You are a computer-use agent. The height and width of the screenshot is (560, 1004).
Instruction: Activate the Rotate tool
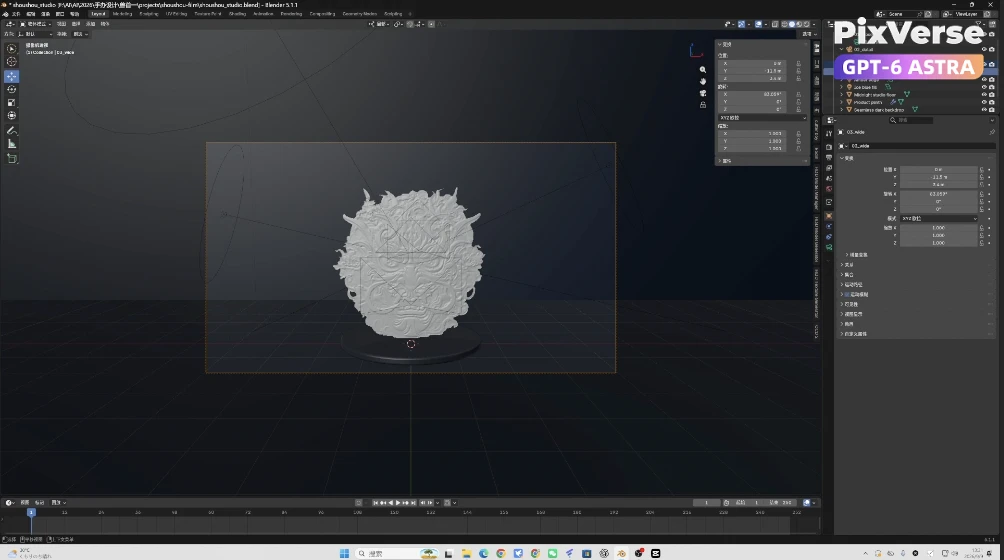[12, 89]
